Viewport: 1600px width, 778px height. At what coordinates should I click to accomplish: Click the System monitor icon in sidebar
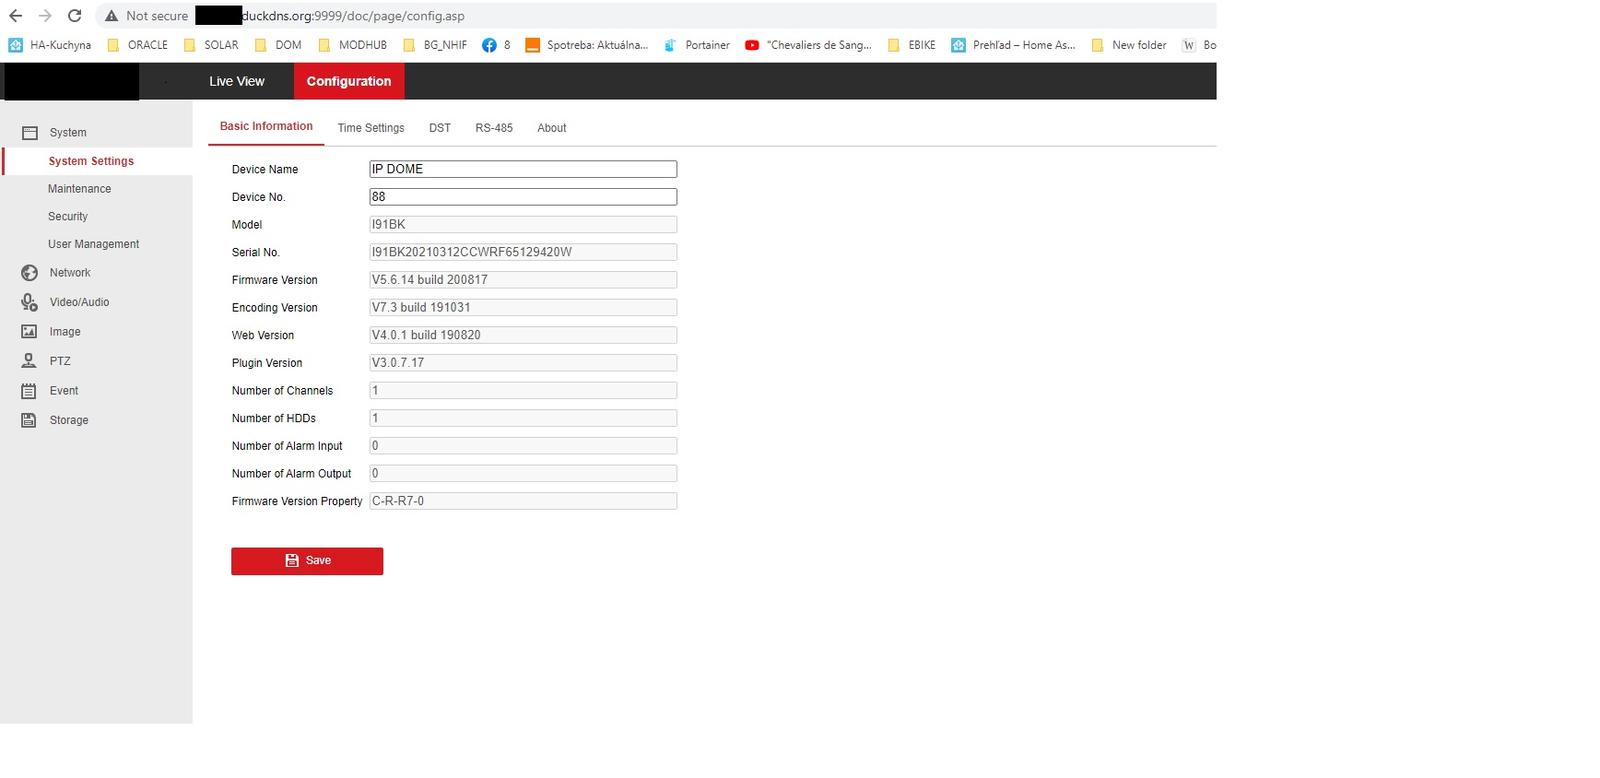pos(30,133)
